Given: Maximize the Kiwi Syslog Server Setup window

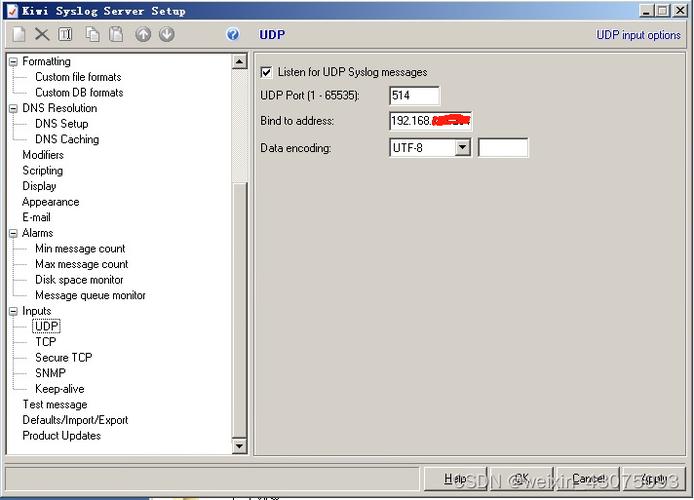Looking at the screenshot, I should [663, 11].
